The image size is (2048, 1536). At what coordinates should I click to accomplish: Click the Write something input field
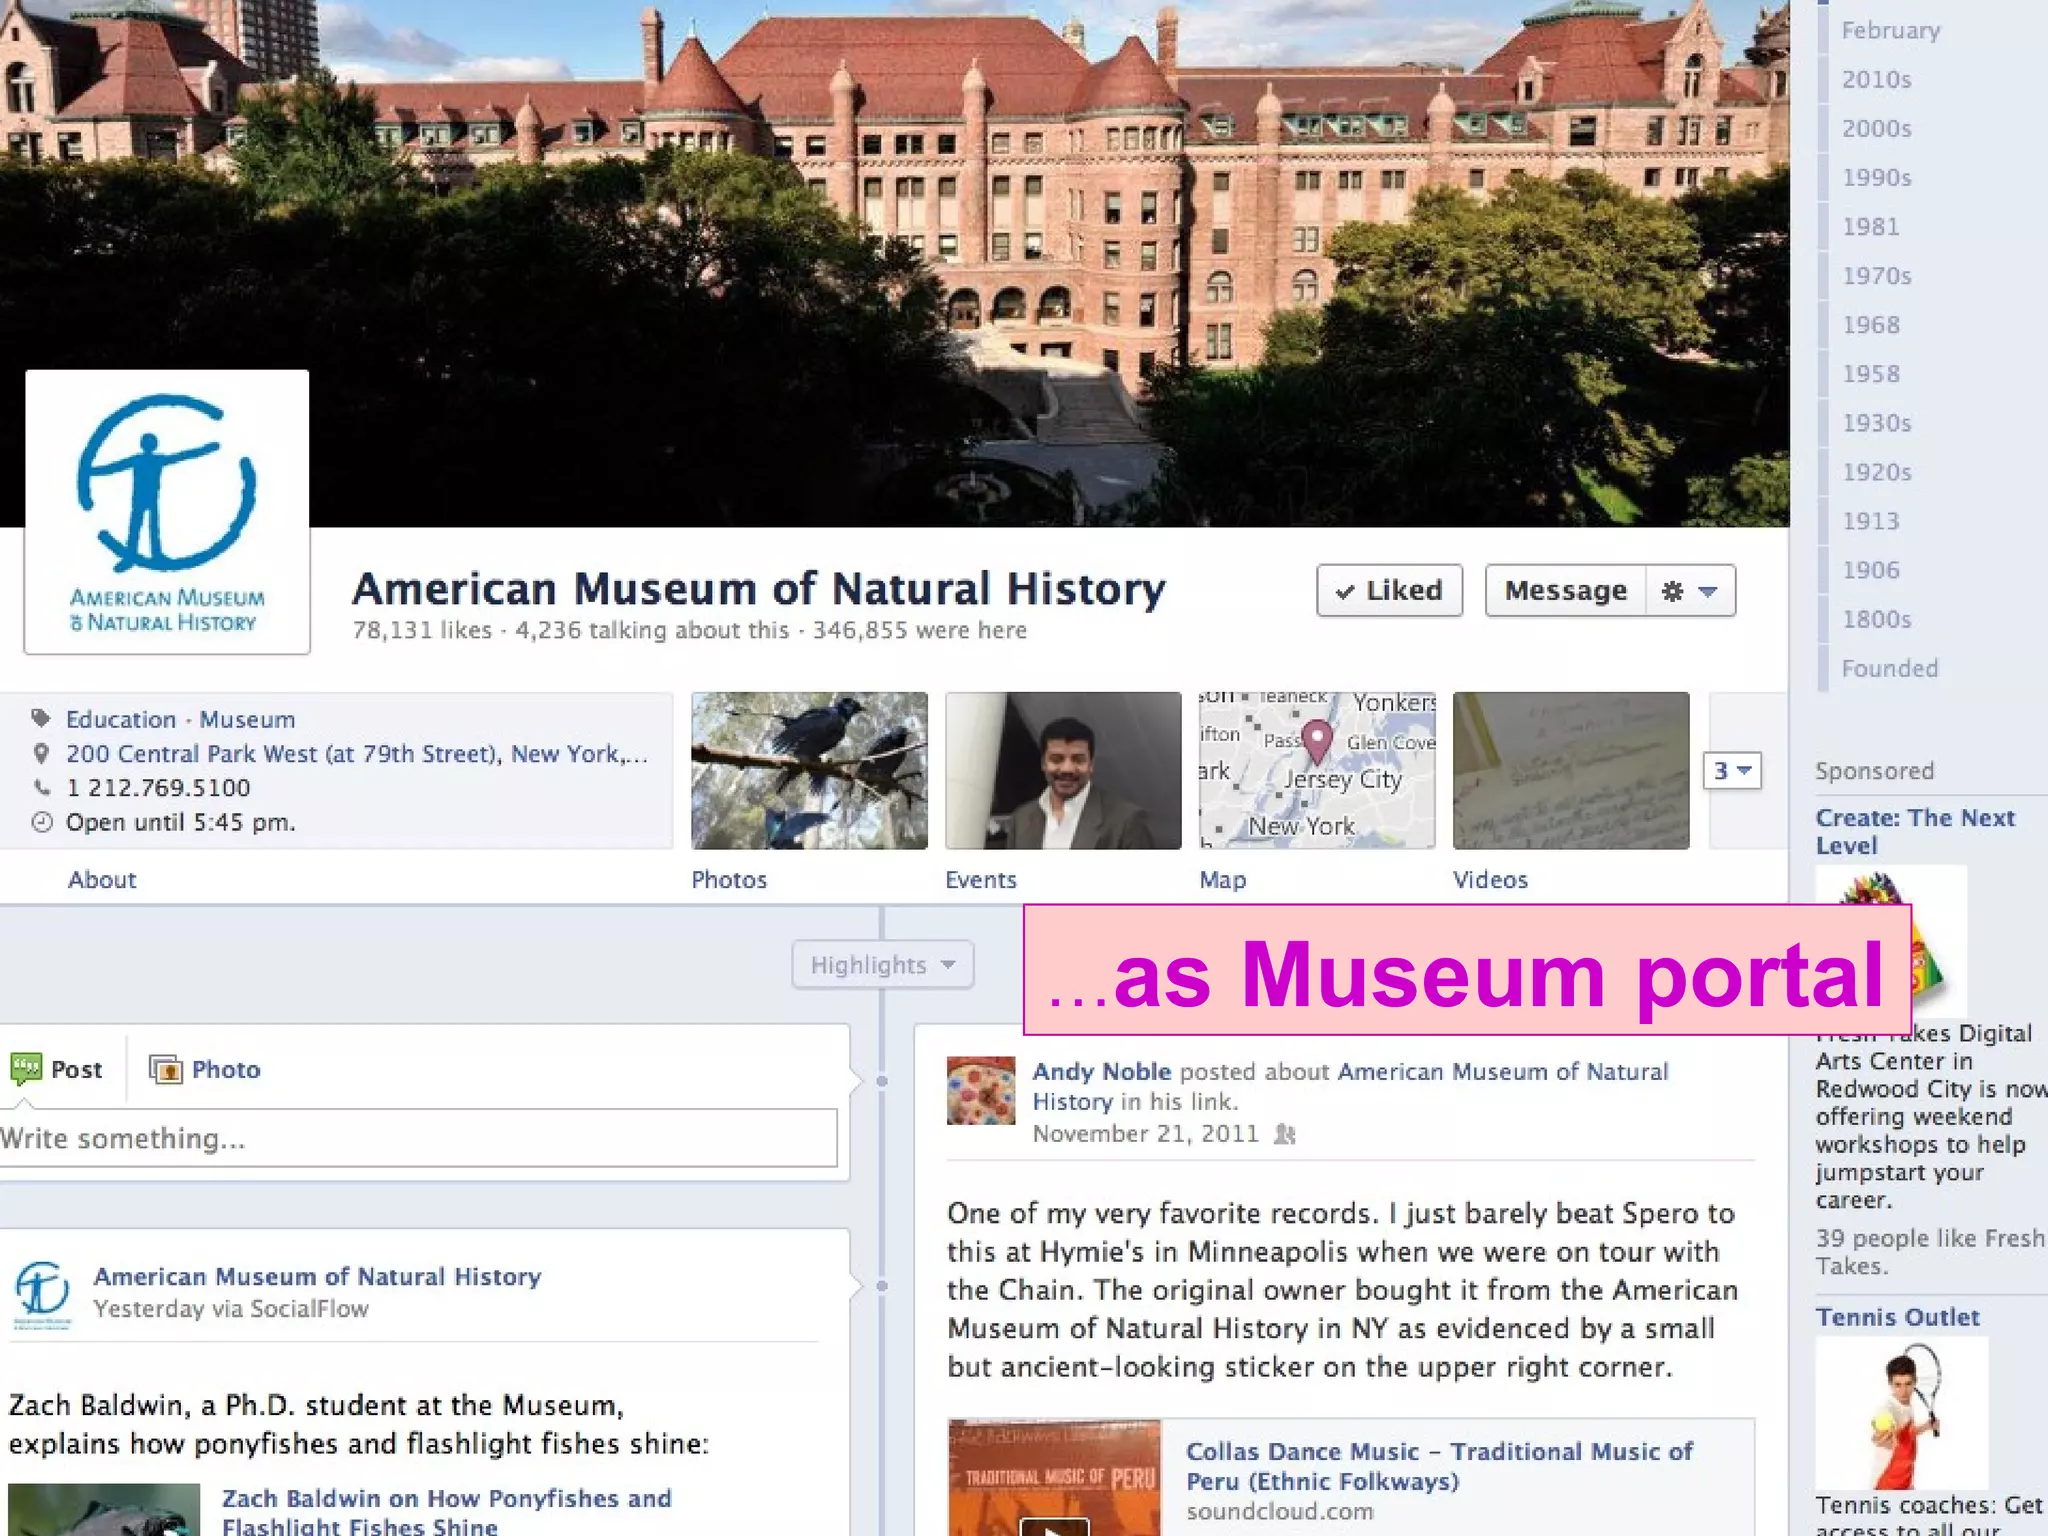(417, 1138)
